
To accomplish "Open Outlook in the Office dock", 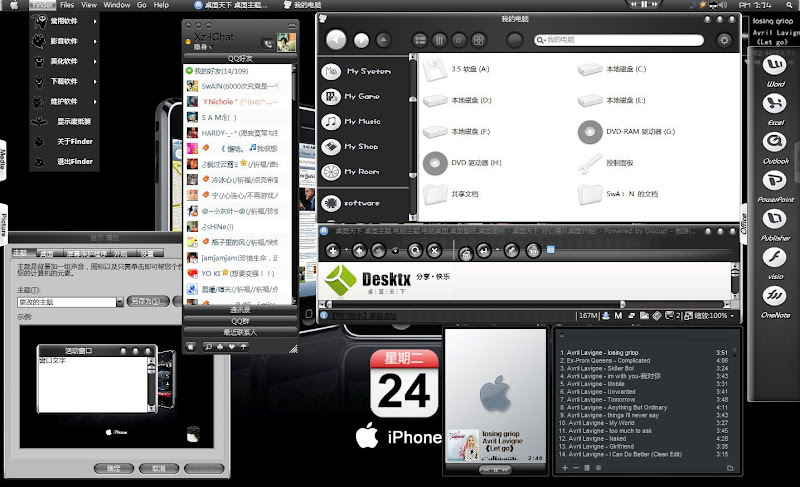I will tap(774, 142).
